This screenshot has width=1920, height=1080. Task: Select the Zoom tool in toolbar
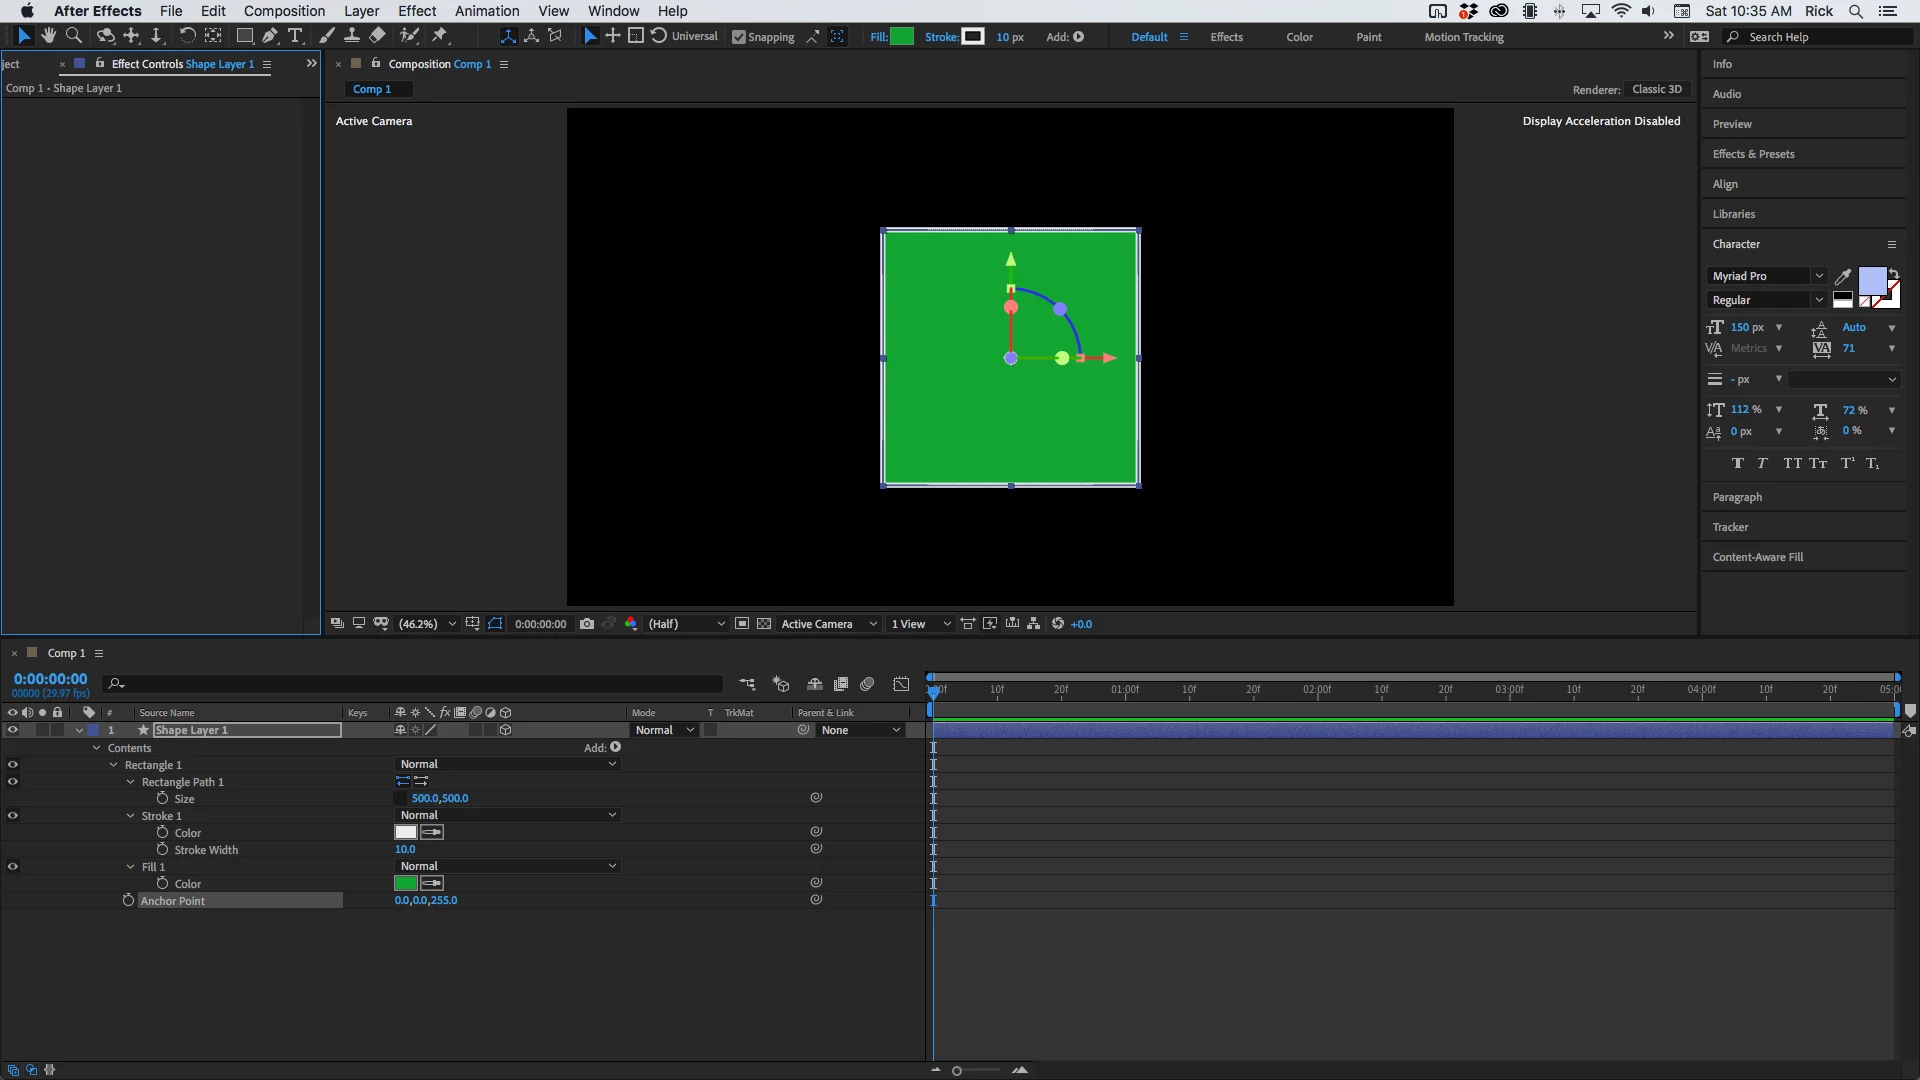(x=74, y=36)
